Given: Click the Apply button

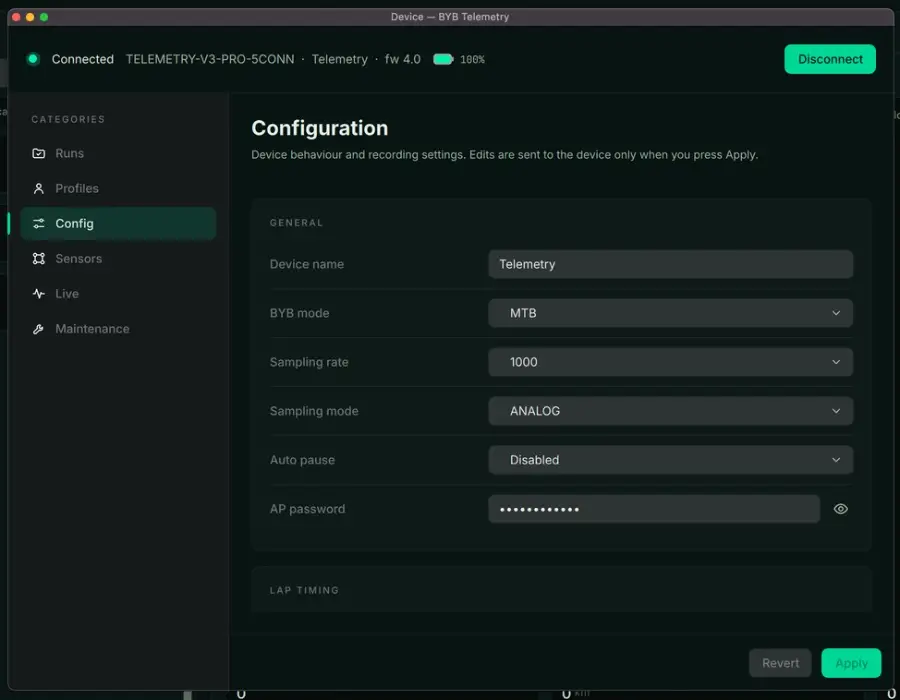Looking at the screenshot, I should pos(851,663).
